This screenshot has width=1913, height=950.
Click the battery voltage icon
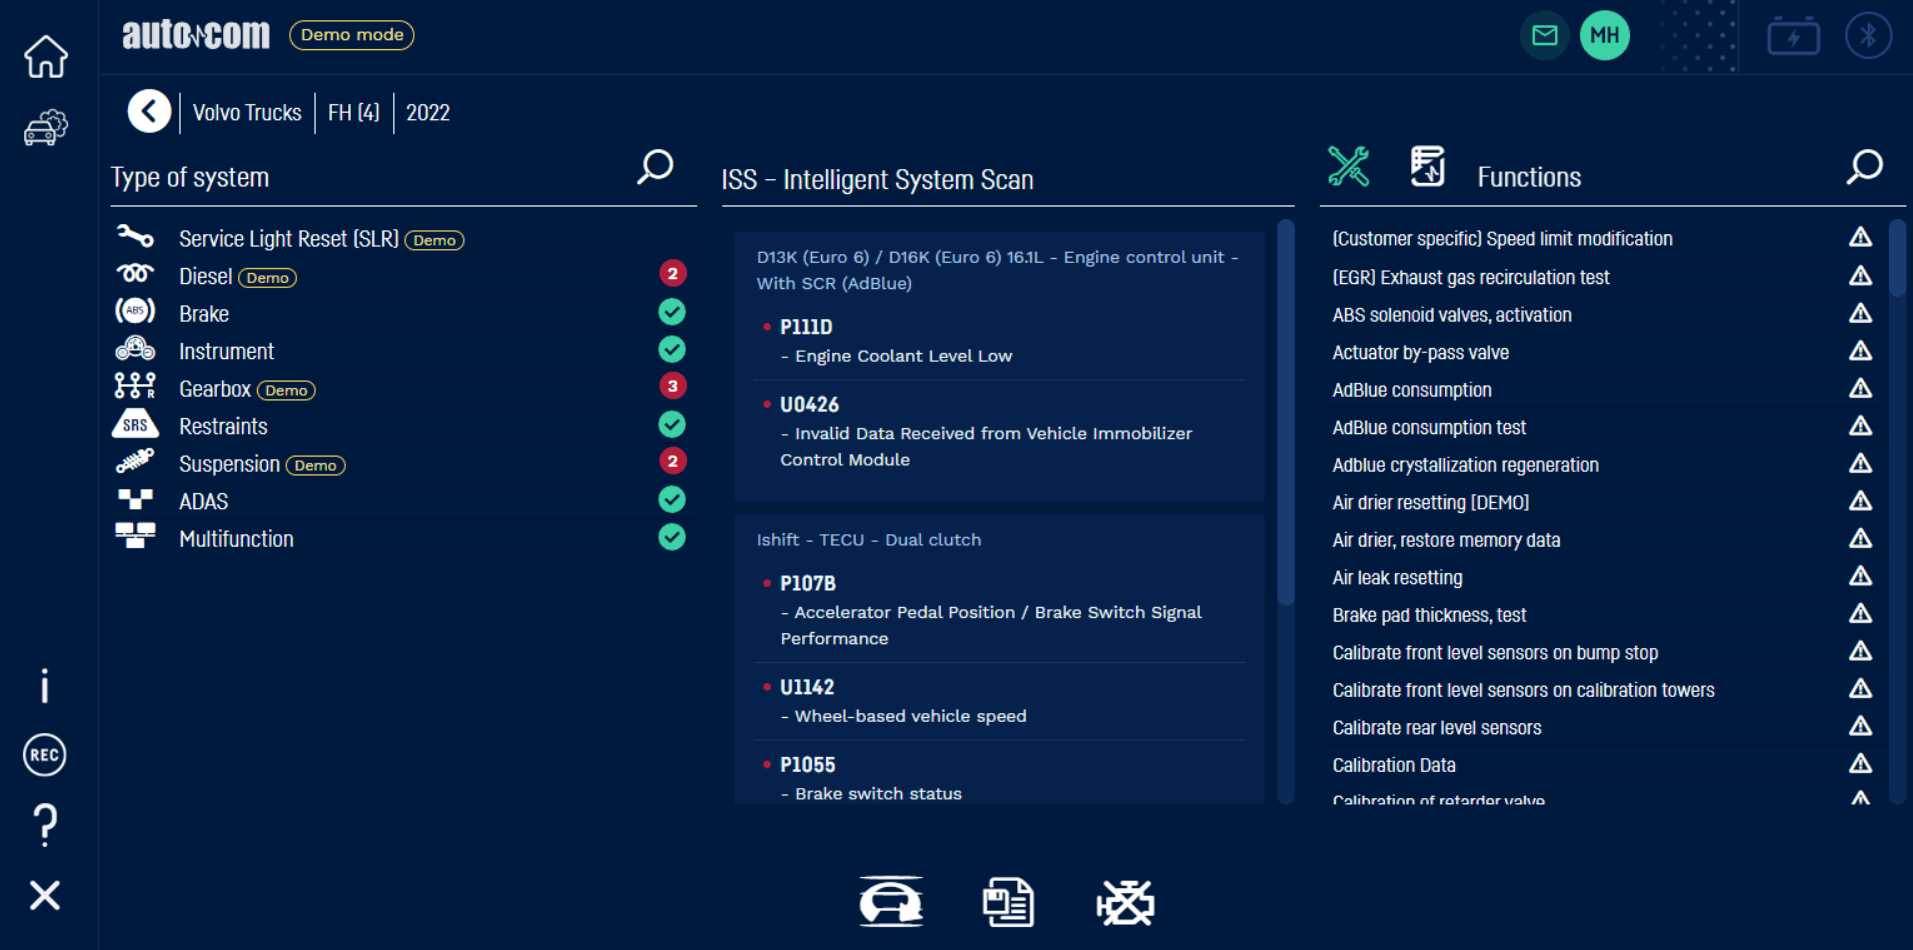point(1793,37)
